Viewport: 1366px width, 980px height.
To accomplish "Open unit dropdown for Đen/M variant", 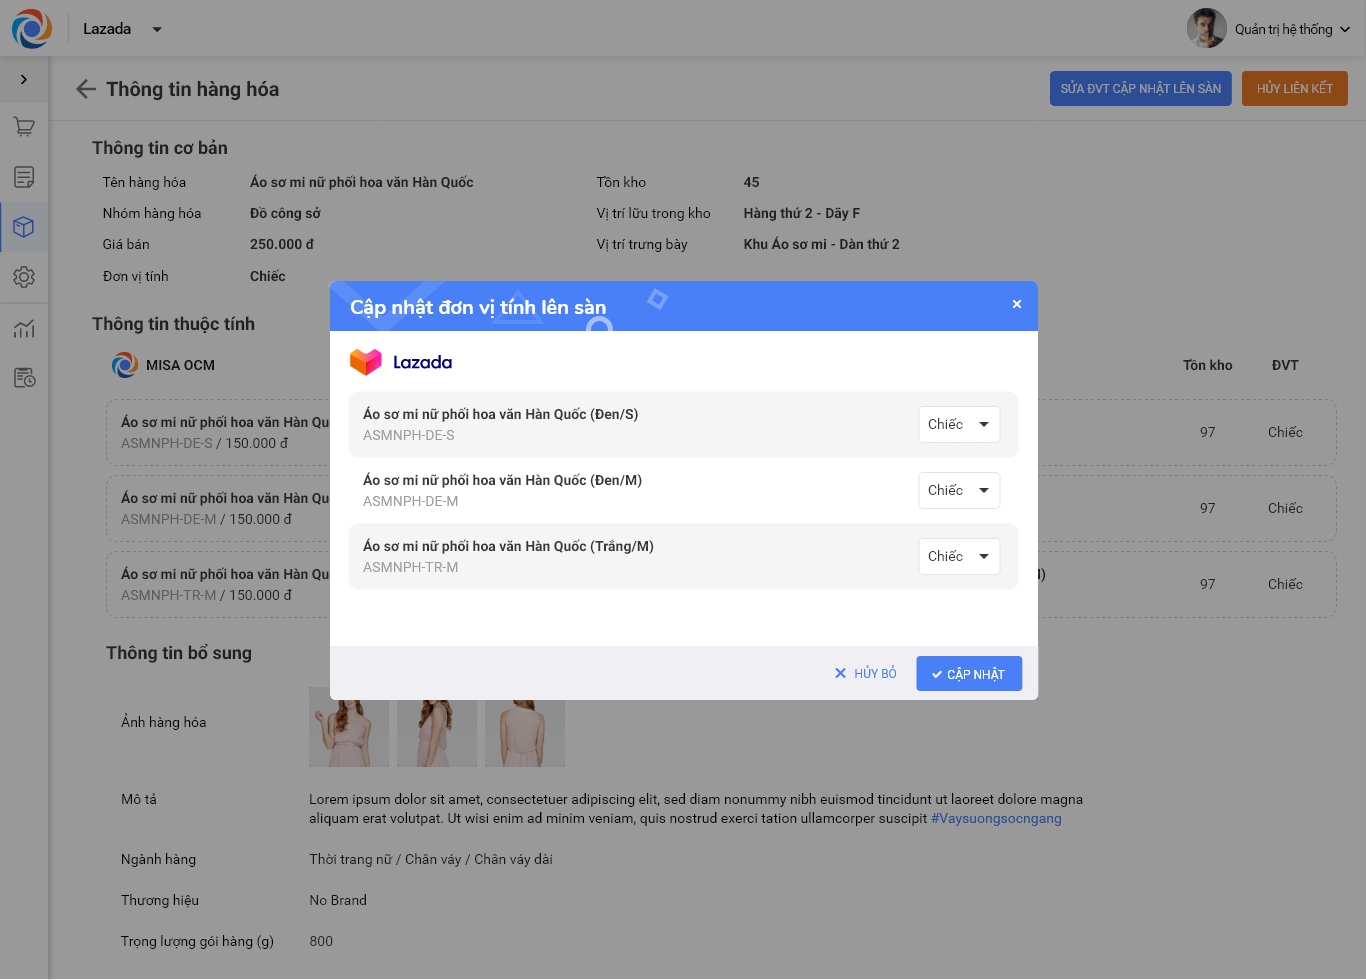I will [959, 491].
